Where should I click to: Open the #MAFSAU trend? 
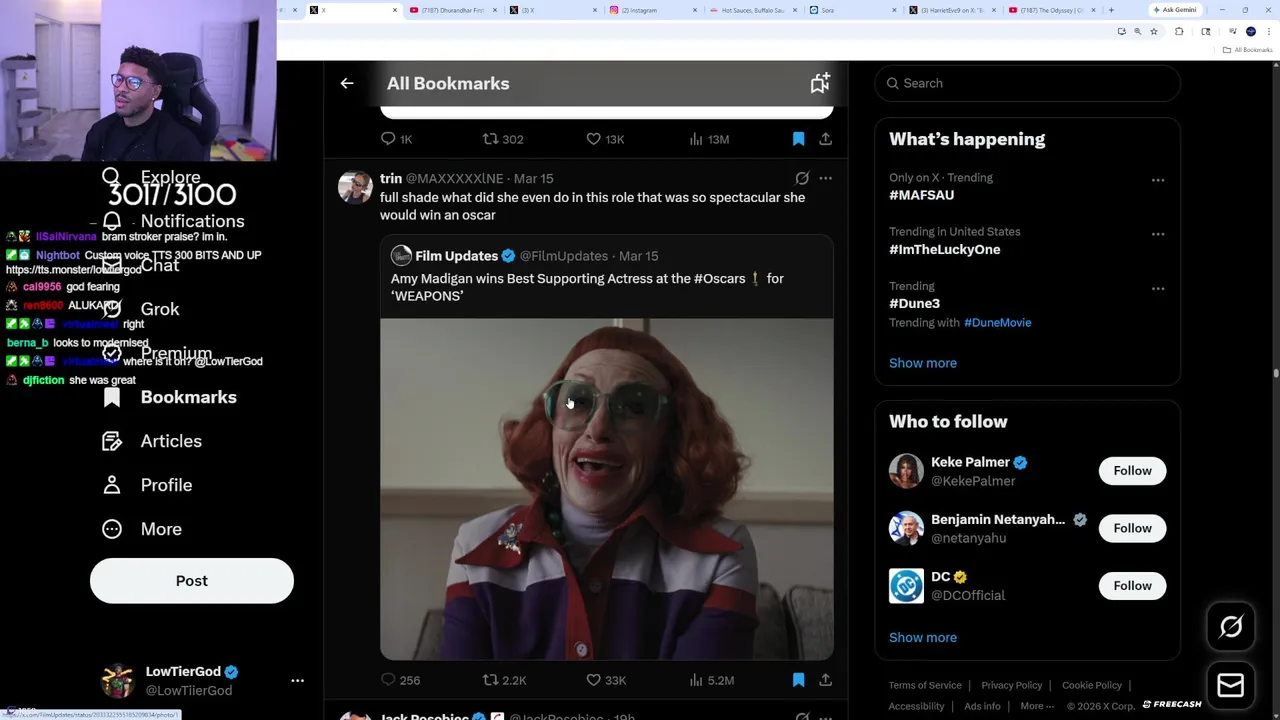[921, 195]
